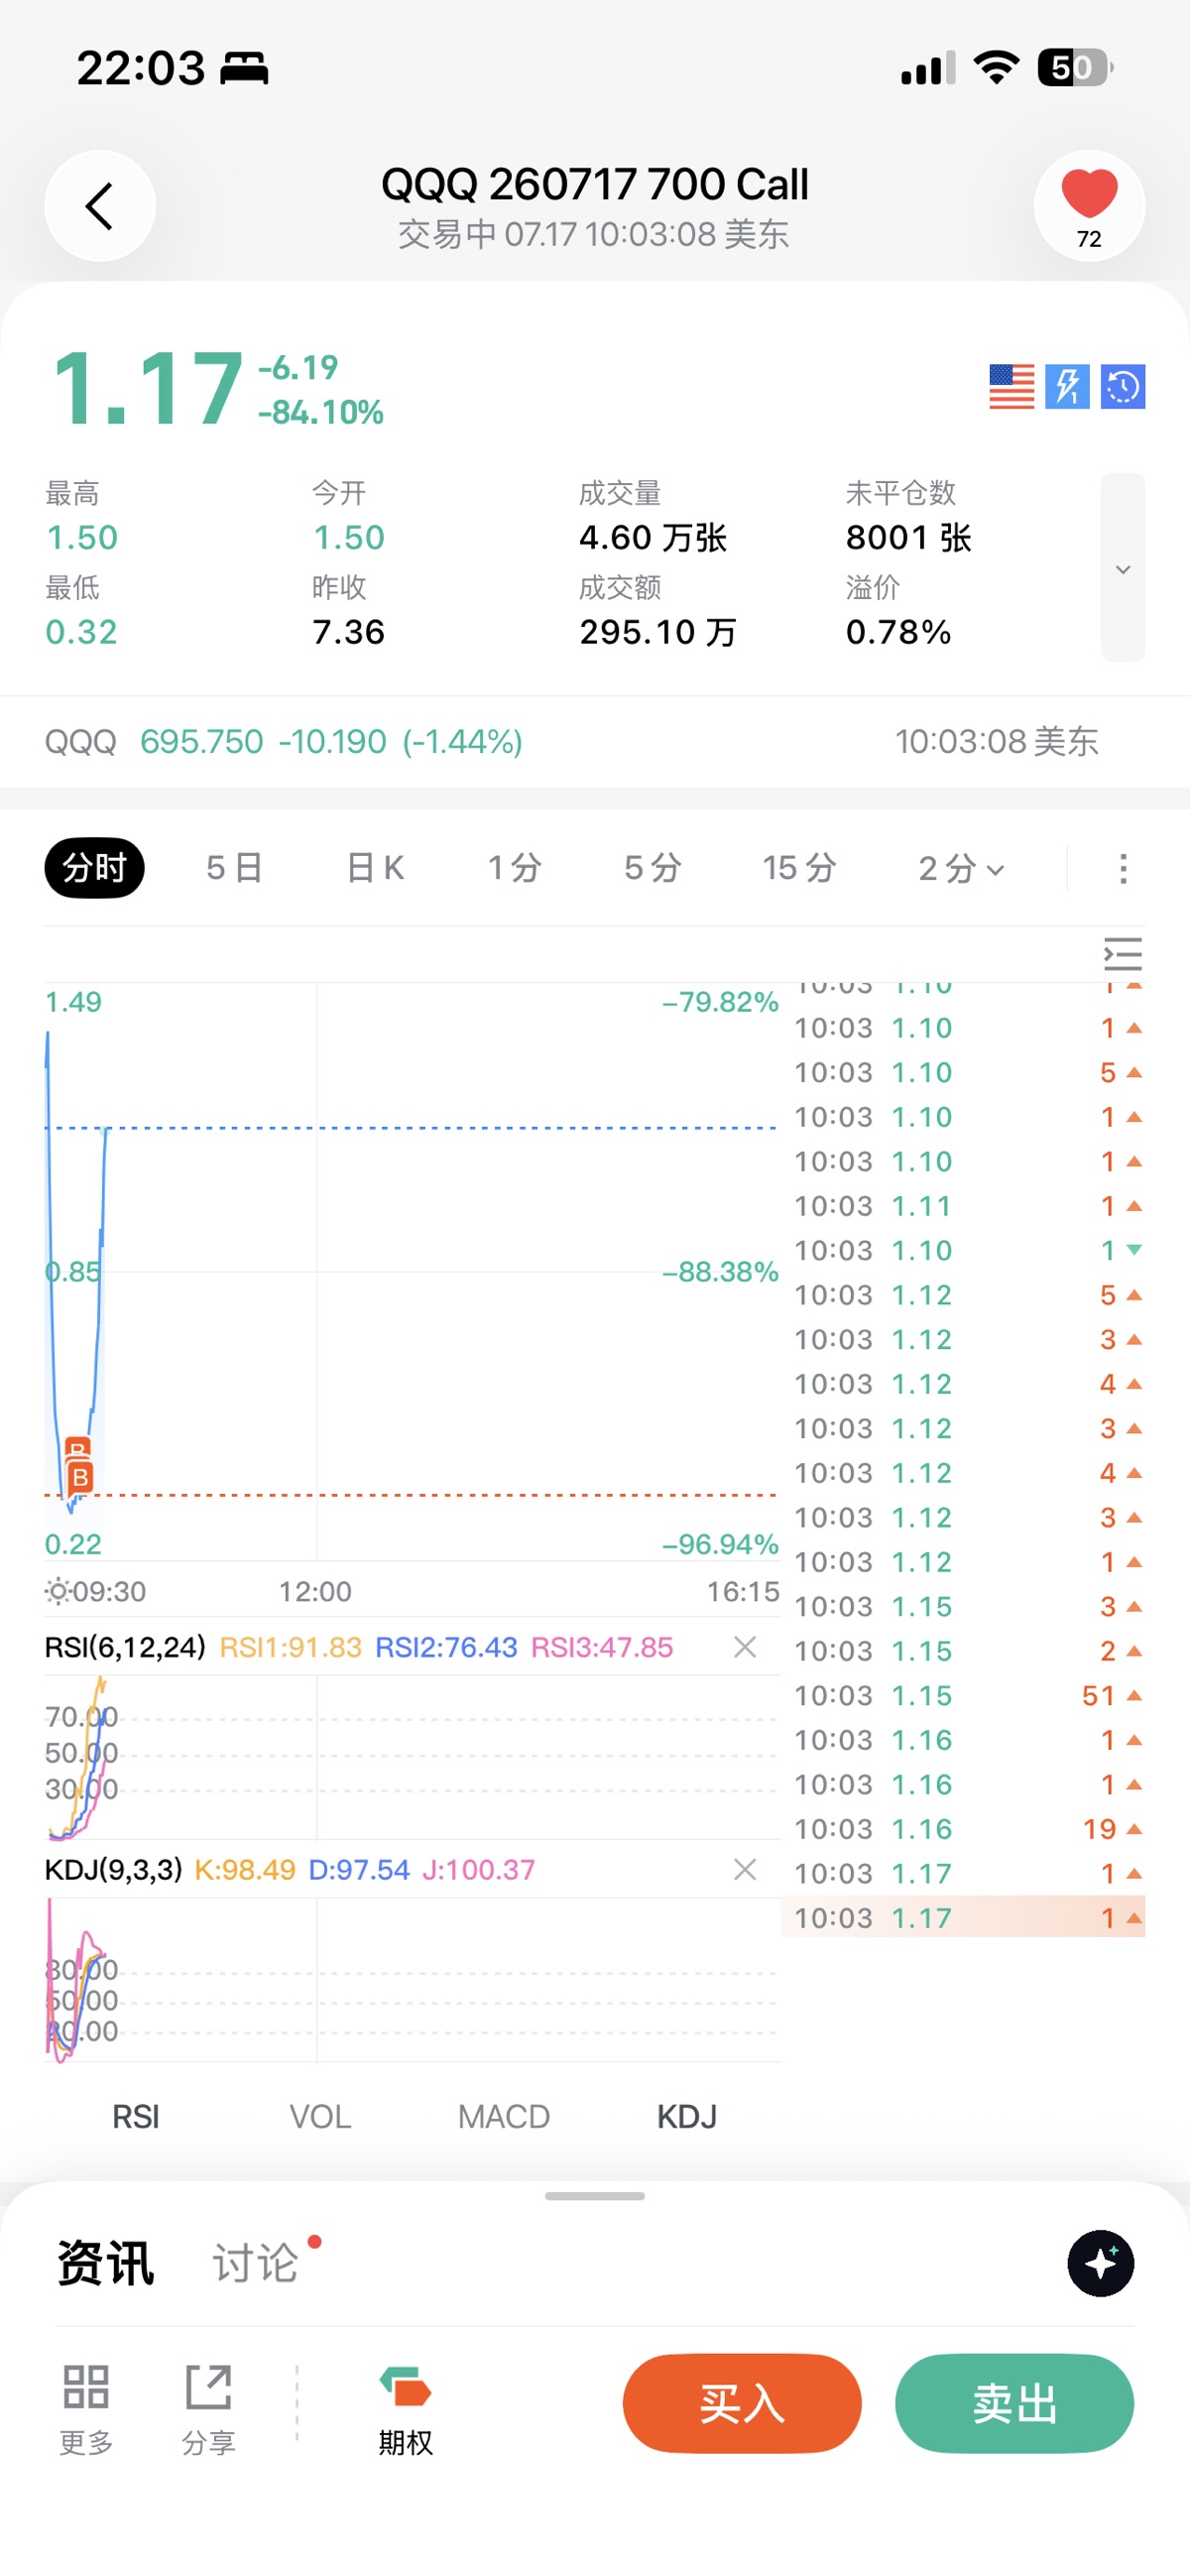Tap the cellular signal bars icon

928,68
